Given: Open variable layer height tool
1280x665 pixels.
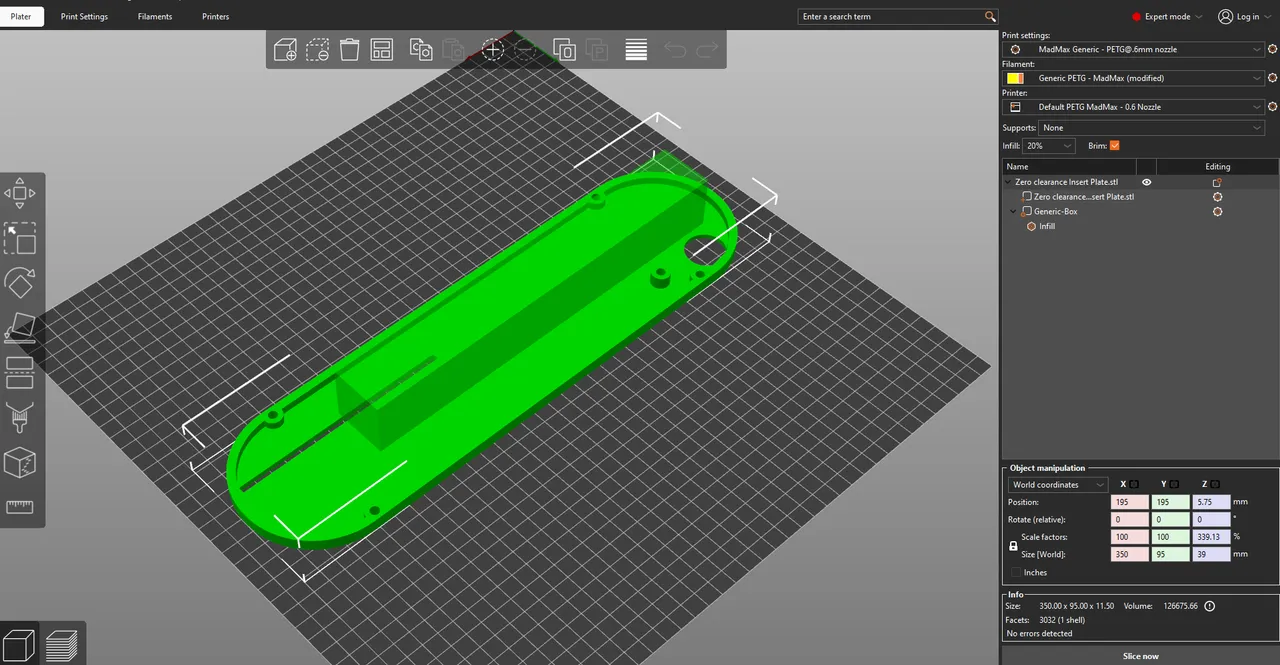Looking at the screenshot, I should click(x=636, y=50).
